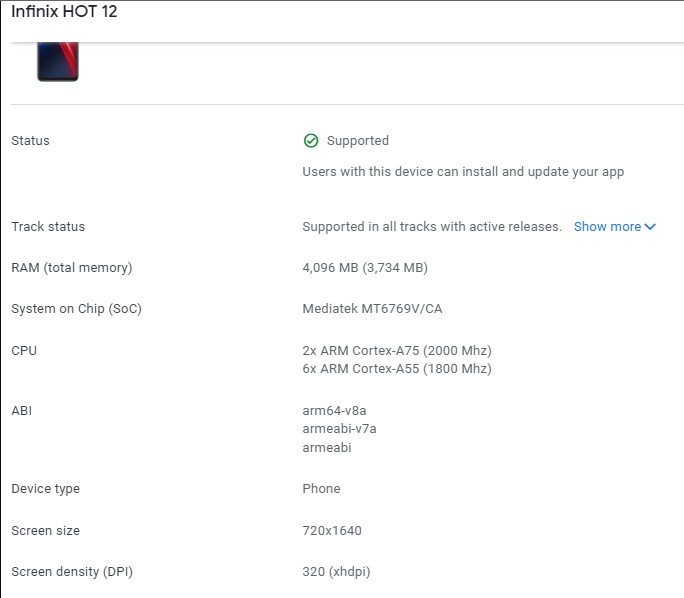Click the Mediatek MT6769V/CA value

(x=372, y=309)
